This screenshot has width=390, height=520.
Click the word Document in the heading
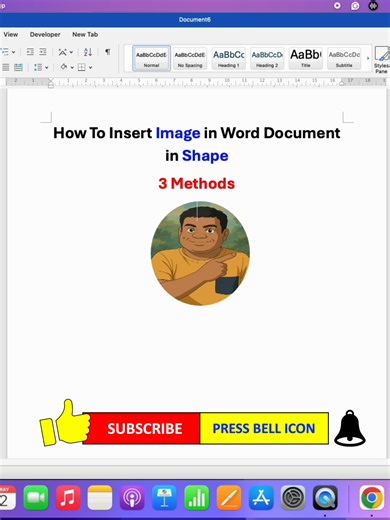[x=302, y=133]
